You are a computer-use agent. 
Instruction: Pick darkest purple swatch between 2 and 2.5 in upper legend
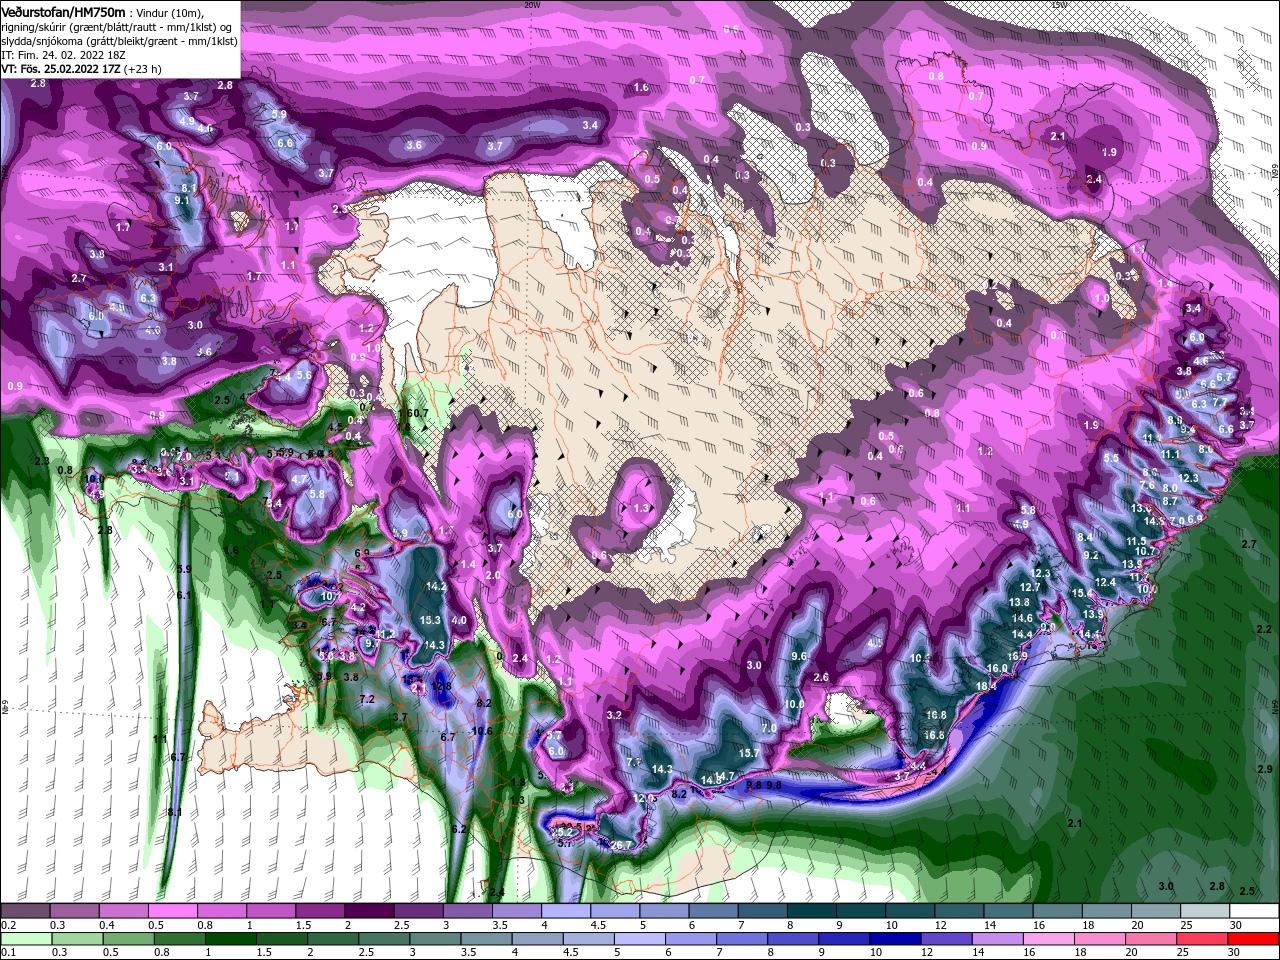(x=369, y=911)
